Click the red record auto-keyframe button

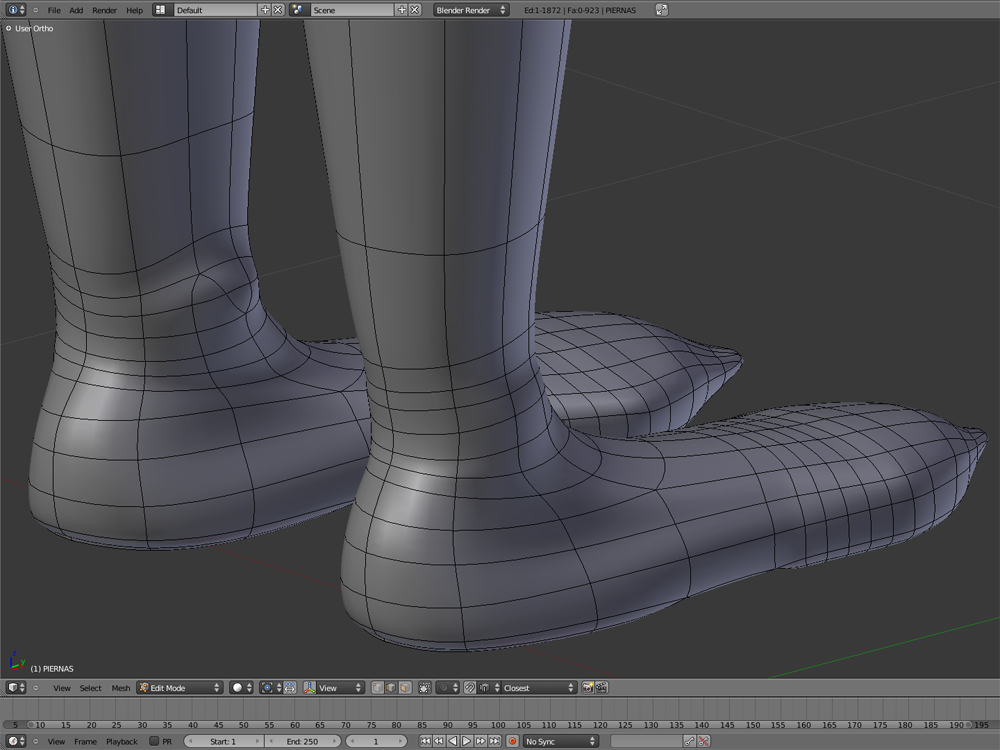coord(512,741)
